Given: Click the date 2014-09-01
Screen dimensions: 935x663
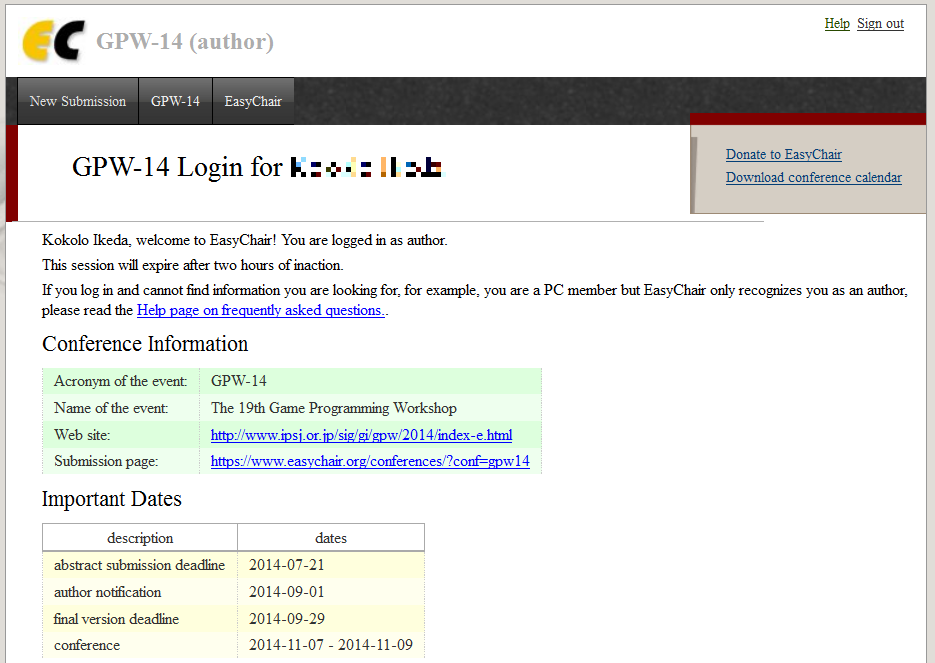Looking at the screenshot, I should (287, 592).
